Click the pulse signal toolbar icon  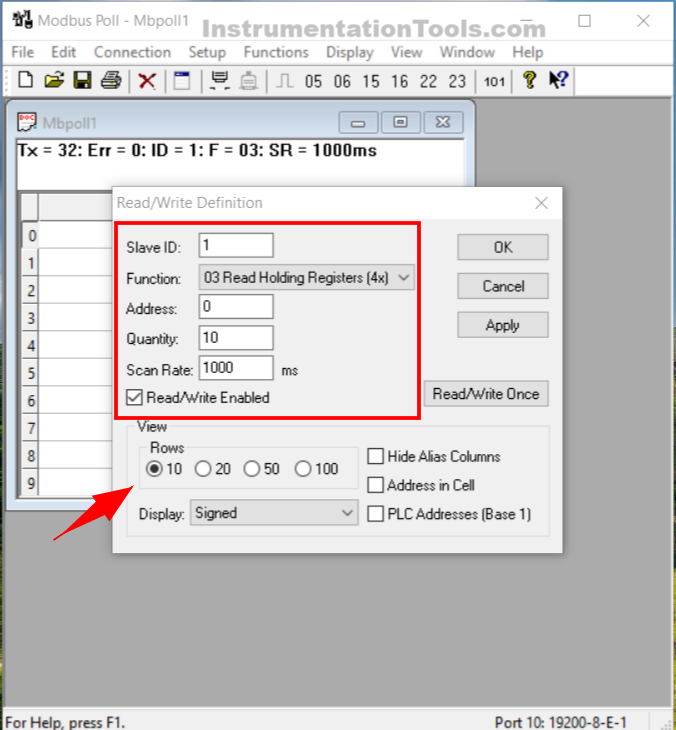pyautogui.click(x=284, y=81)
